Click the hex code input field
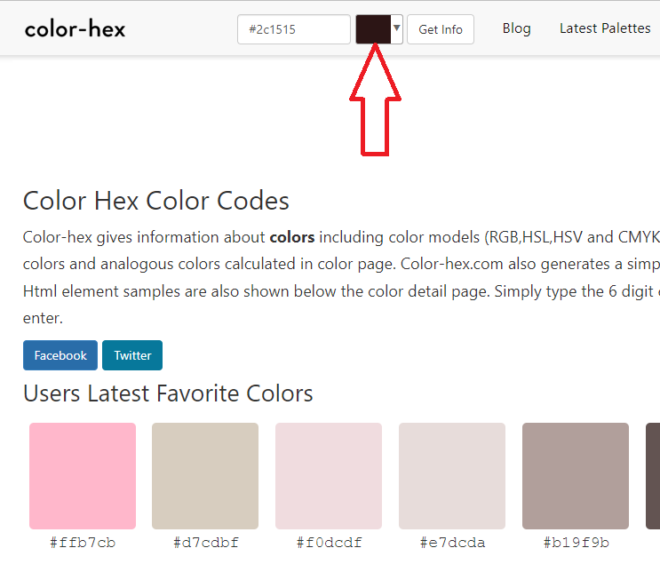Screen dimensions: 660x564 [x=294, y=29]
